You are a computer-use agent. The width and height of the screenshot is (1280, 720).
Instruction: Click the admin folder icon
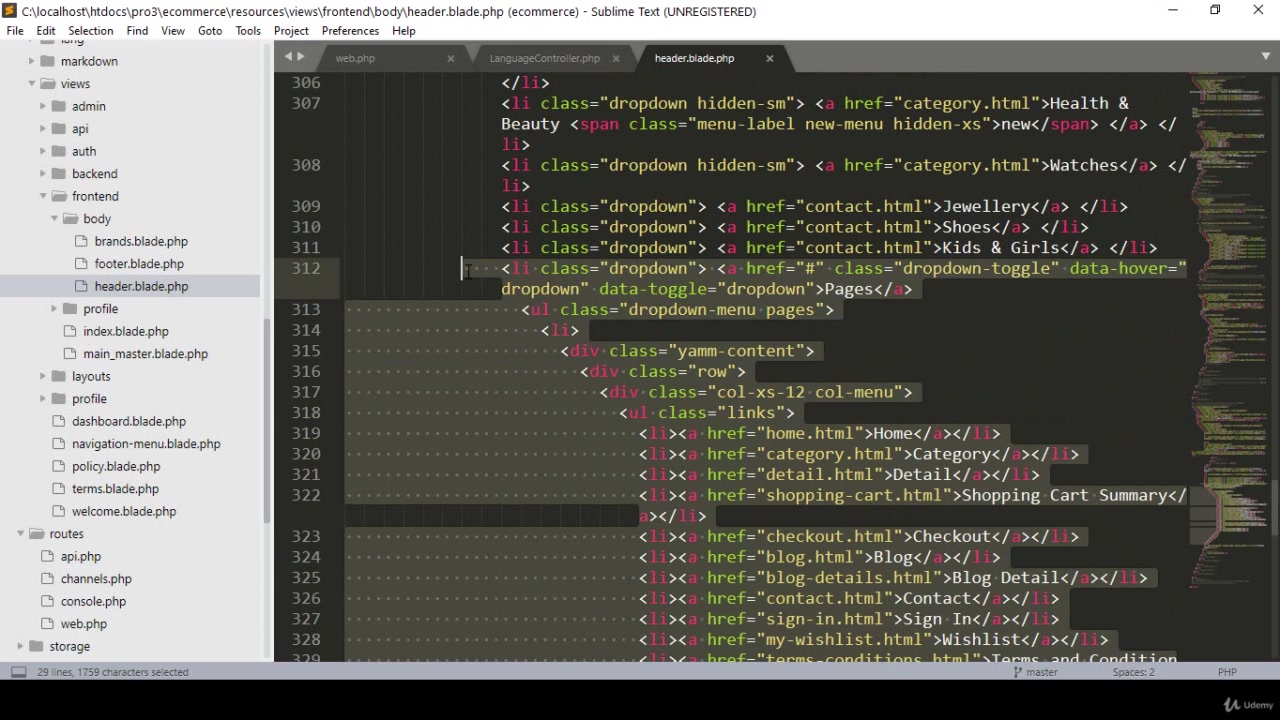(x=58, y=106)
